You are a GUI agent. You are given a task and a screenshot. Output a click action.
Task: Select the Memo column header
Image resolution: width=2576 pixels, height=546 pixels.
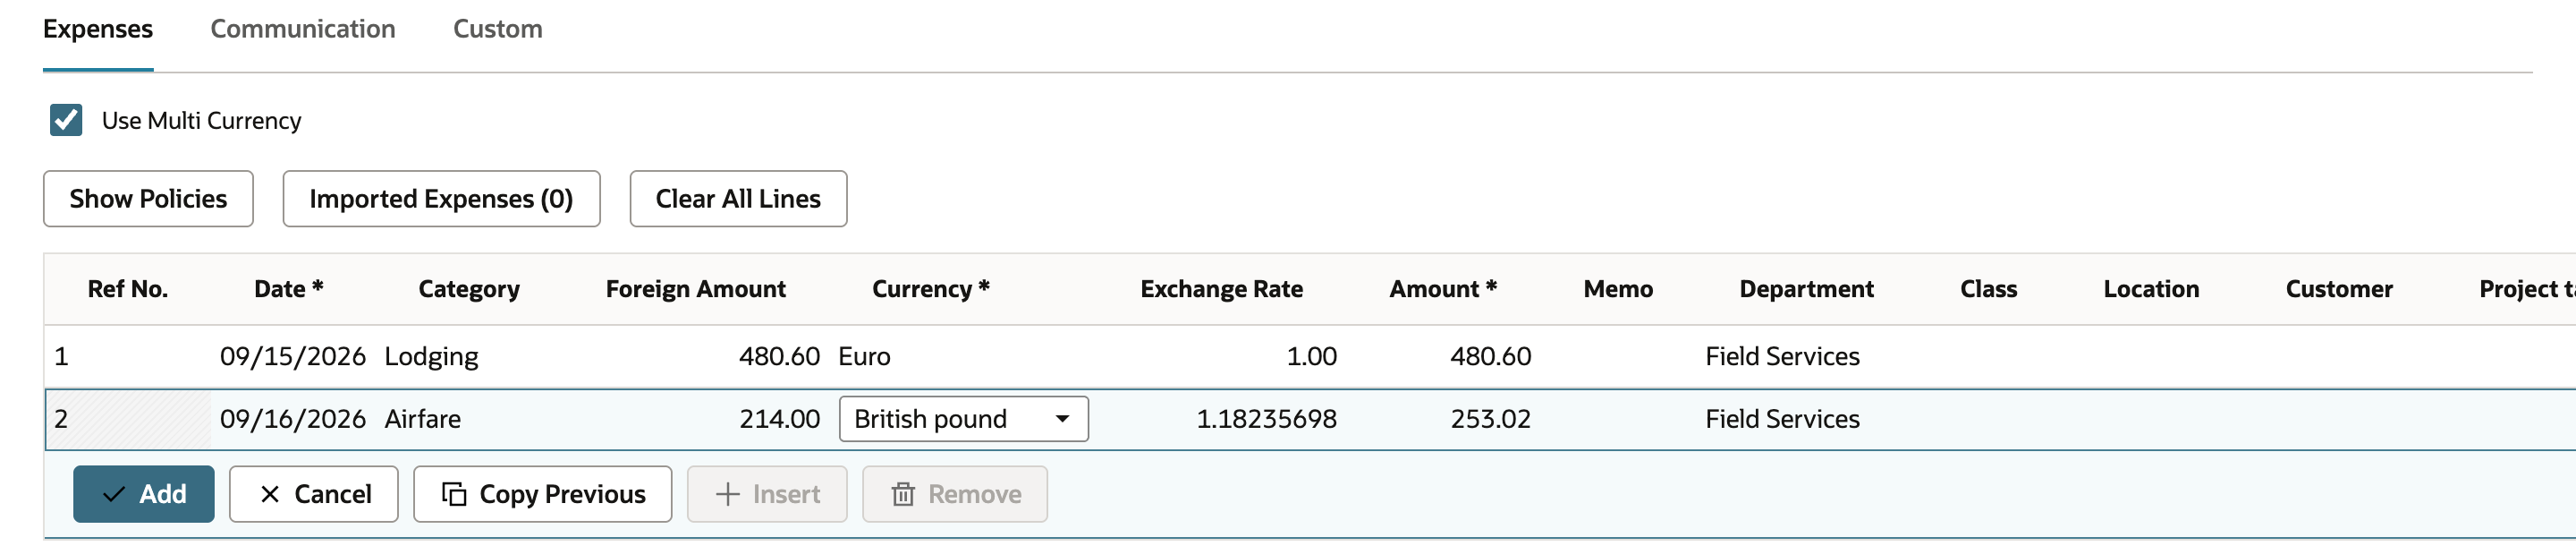[1618, 289]
